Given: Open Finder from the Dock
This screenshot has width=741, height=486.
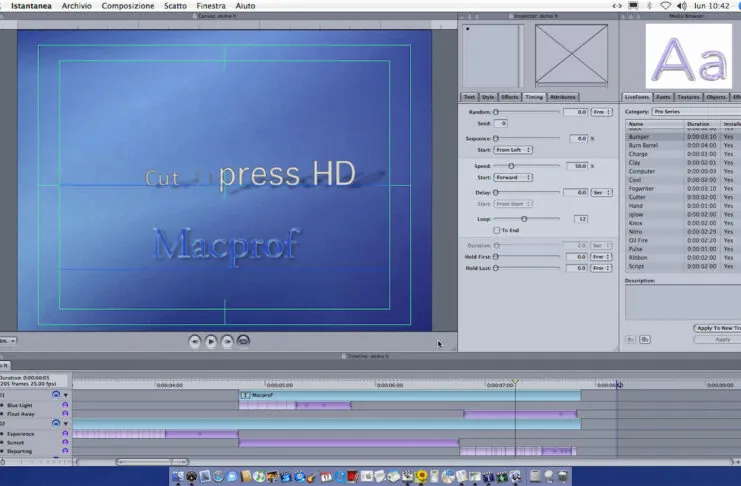Looking at the screenshot, I should pyautogui.click(x=180, y=476).
